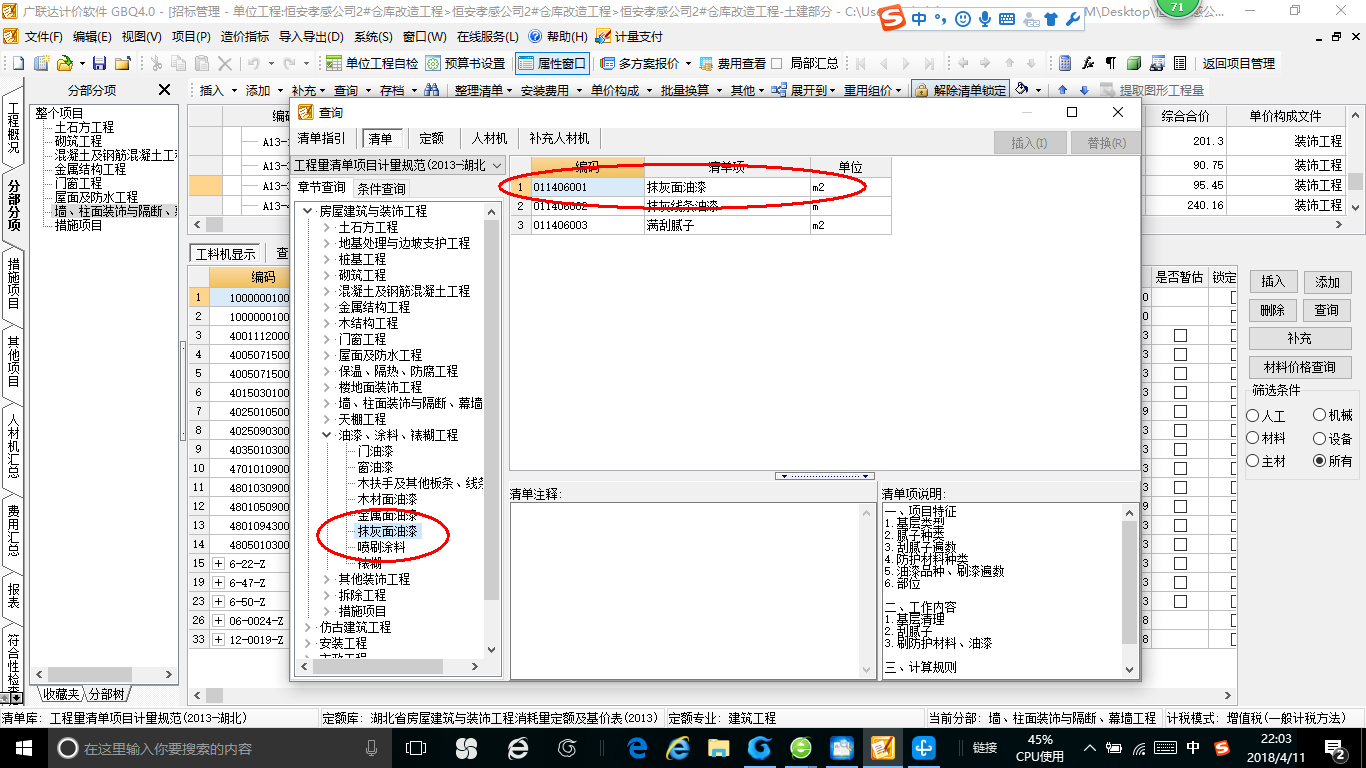
Task: Collapse the 油漆、涂料、裱糊工程 node
Action: pyautogui.click(x=327, y=435)
